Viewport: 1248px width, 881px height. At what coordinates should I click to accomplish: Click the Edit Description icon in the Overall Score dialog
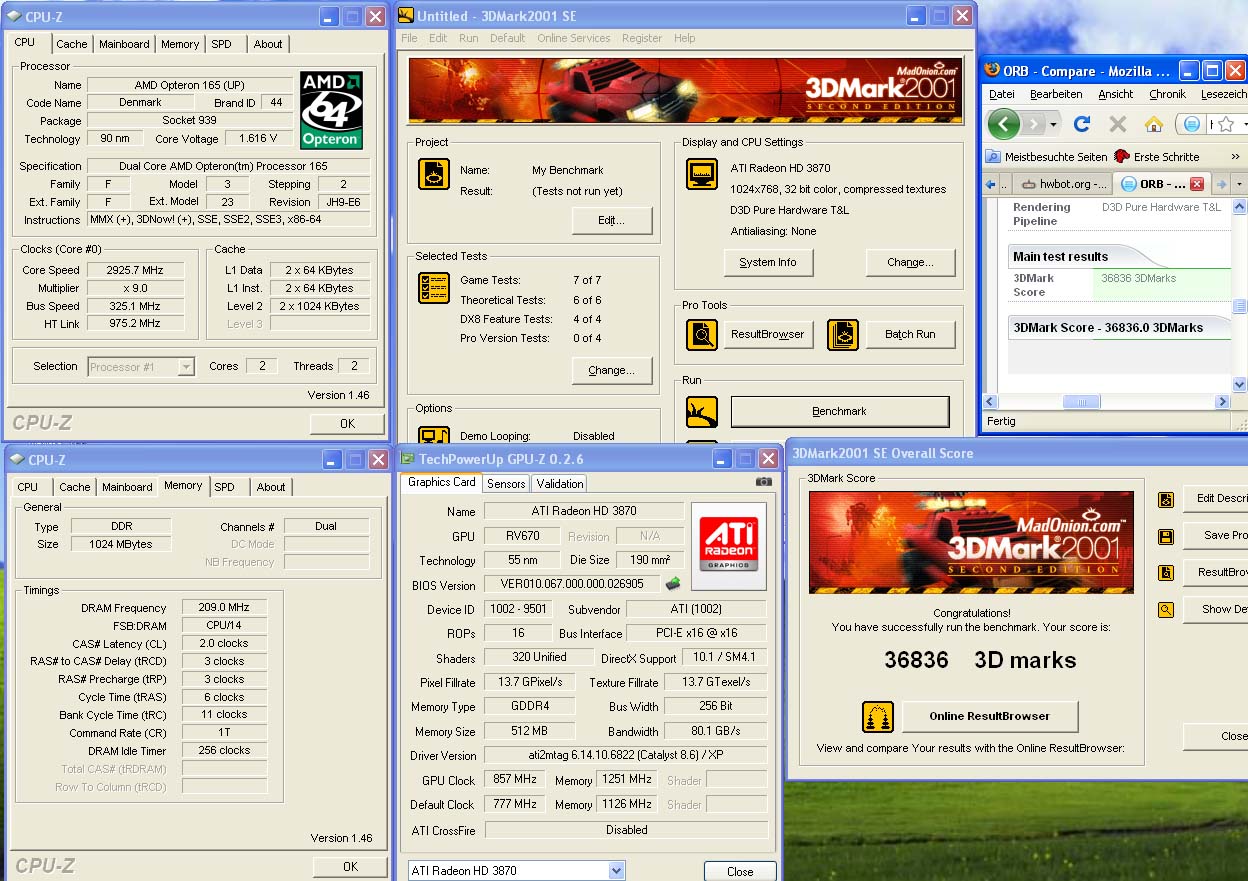tap(1166, 499)
